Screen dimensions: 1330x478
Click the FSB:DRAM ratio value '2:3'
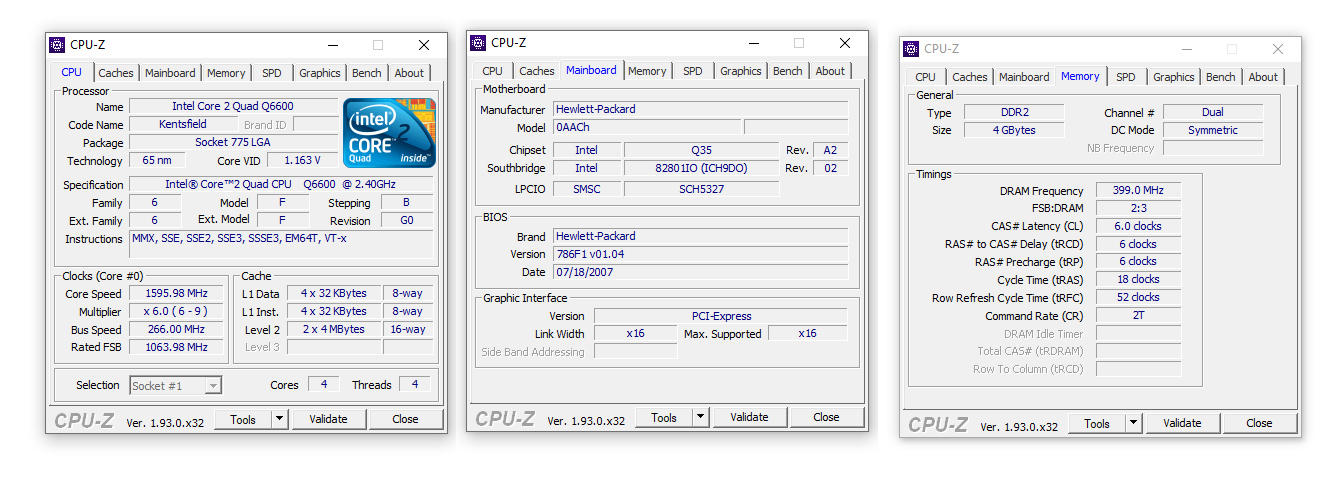point(1138,208)
